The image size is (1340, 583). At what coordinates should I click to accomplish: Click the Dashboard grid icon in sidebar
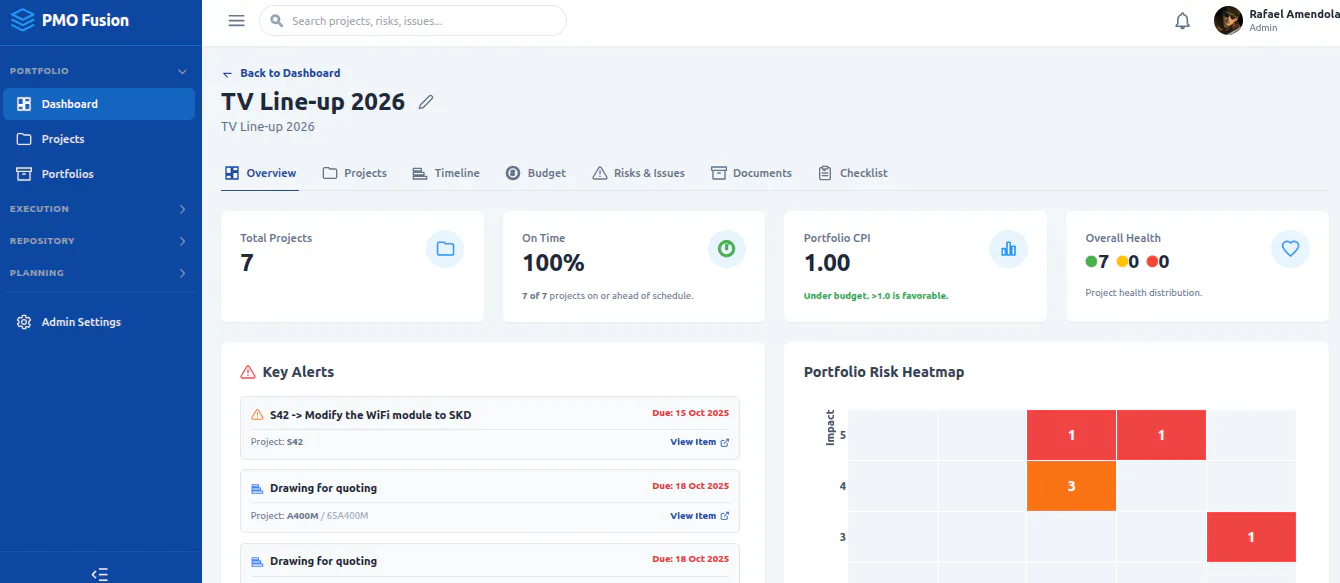coord(25,104)
